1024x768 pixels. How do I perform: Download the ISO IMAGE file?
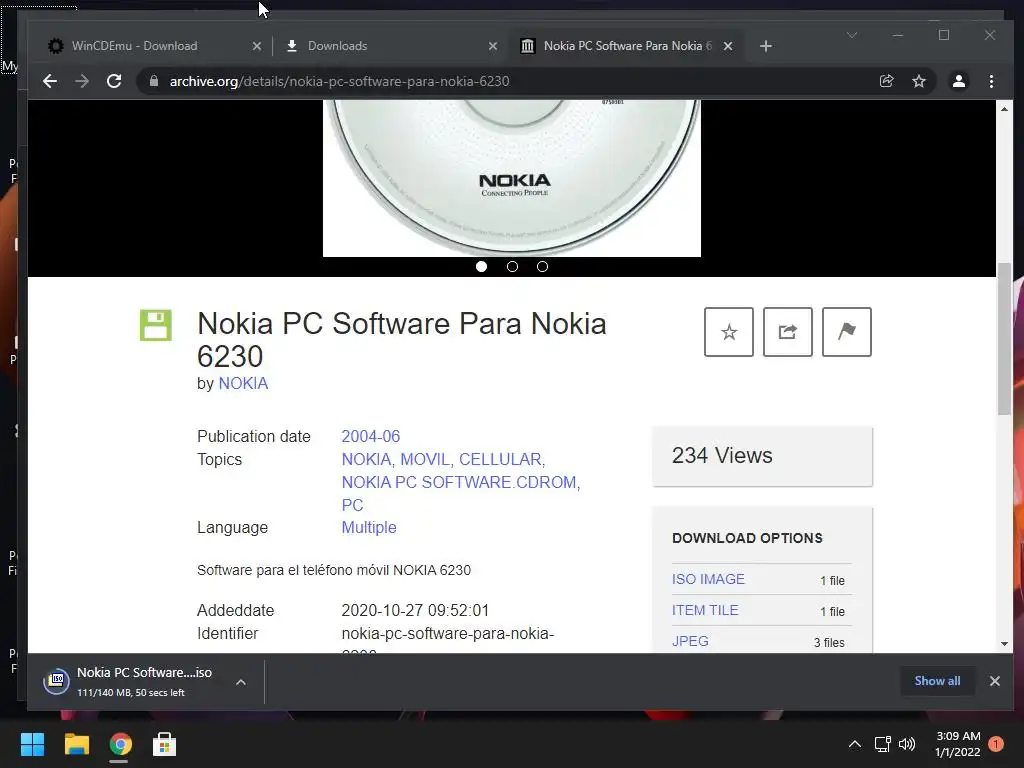708,579
